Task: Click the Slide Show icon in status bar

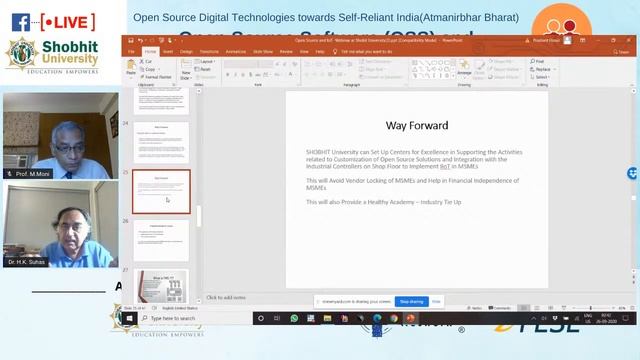Action: click(564, 308)
